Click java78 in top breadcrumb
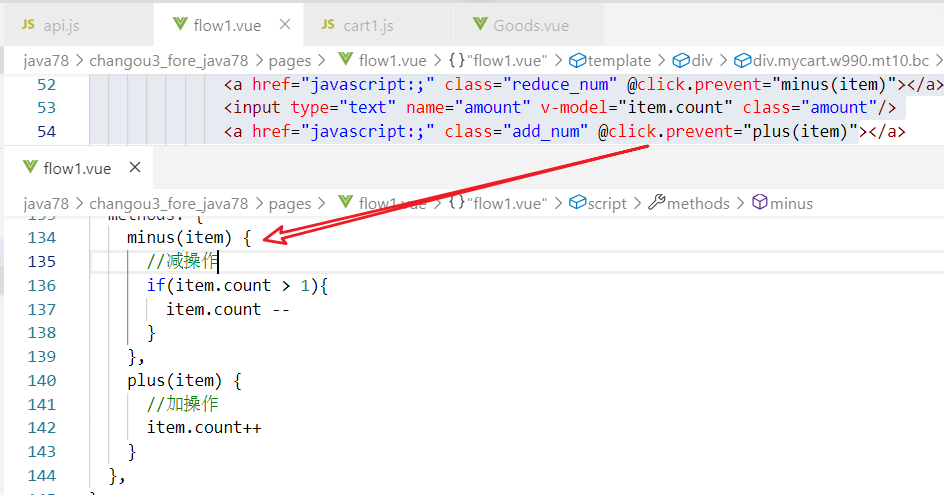 [46, 61]
